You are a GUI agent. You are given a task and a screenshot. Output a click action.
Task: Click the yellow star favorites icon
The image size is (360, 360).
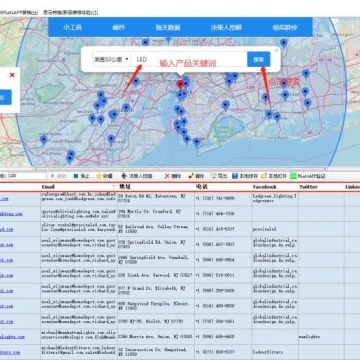(x=99, y=176)
